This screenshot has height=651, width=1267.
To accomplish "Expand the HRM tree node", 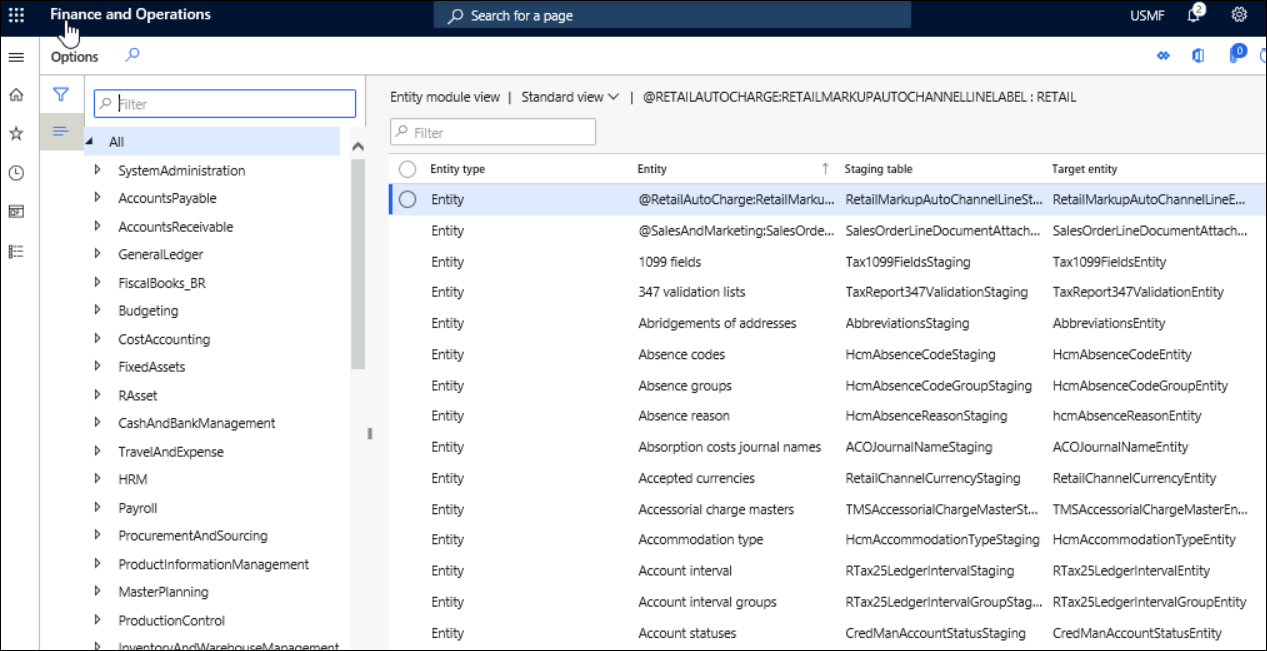I will (x=97, y=479).
